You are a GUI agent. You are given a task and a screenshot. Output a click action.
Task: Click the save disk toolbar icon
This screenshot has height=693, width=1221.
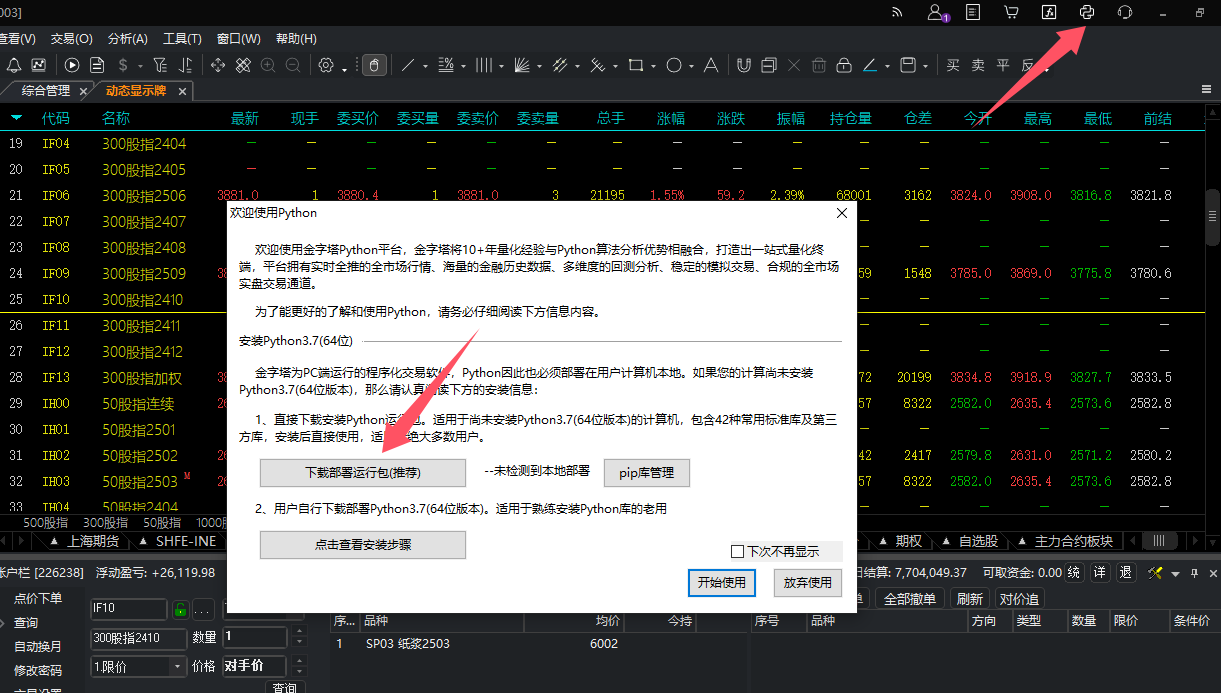click(908, 65)
